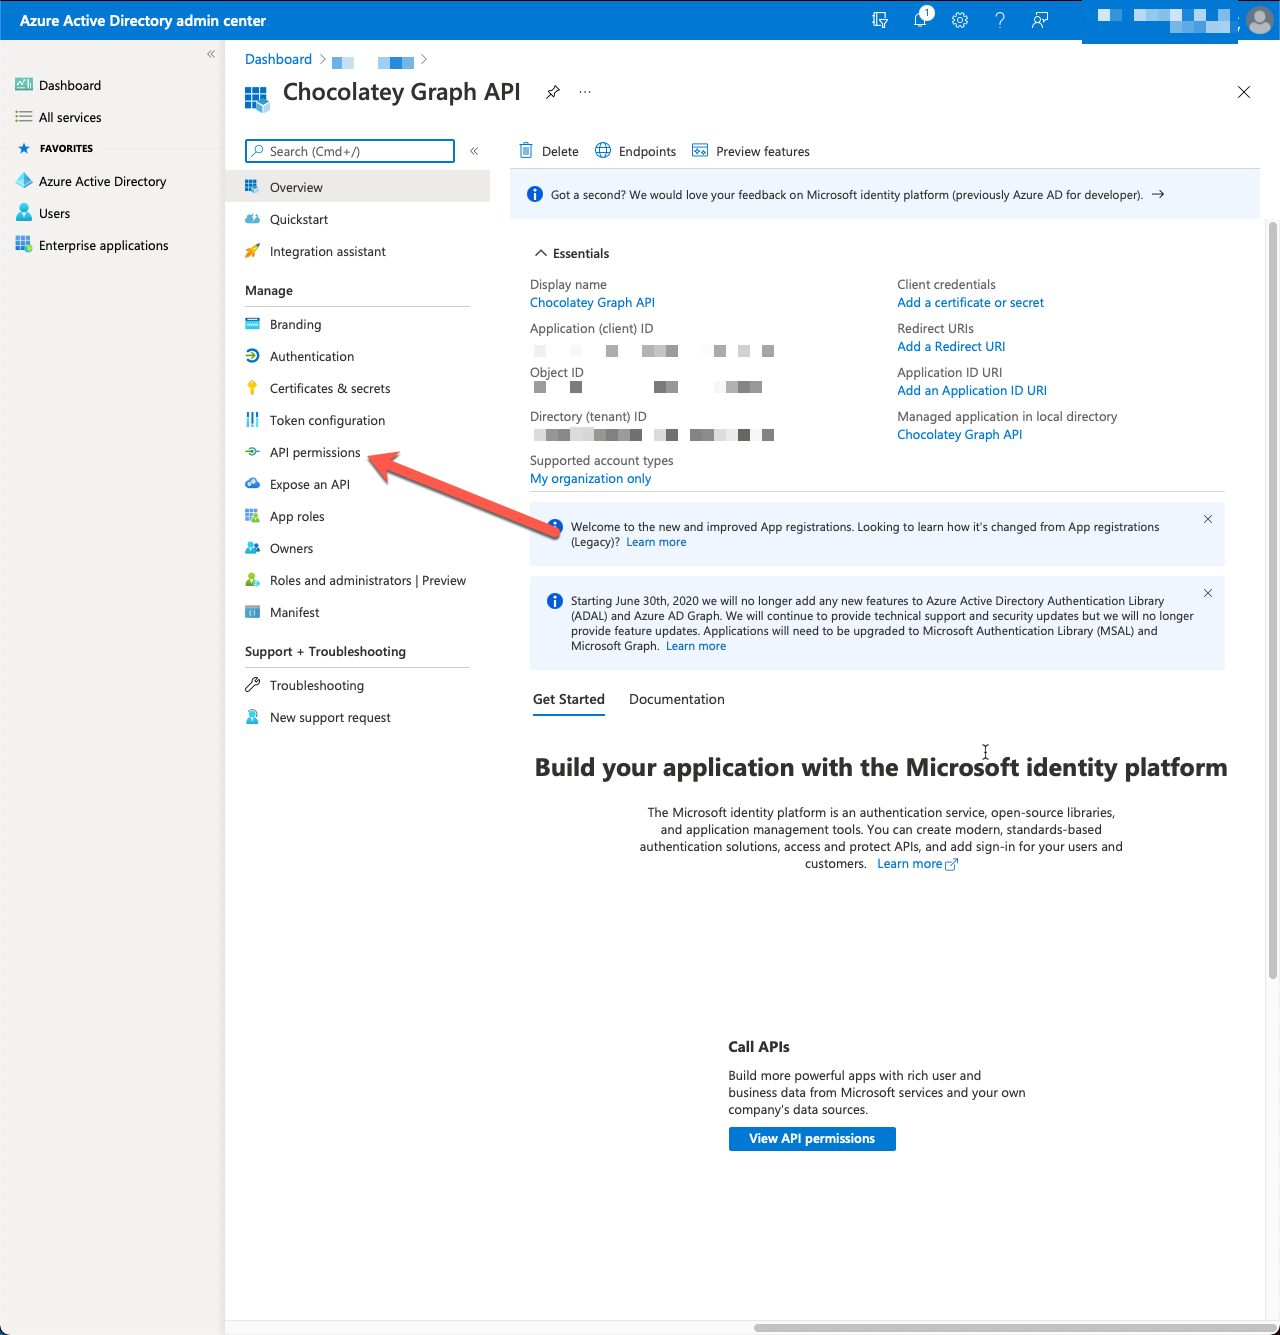Close the Chocolatey Graph API blade
The image size is (1280, 1335).
tap(1244, 92)
